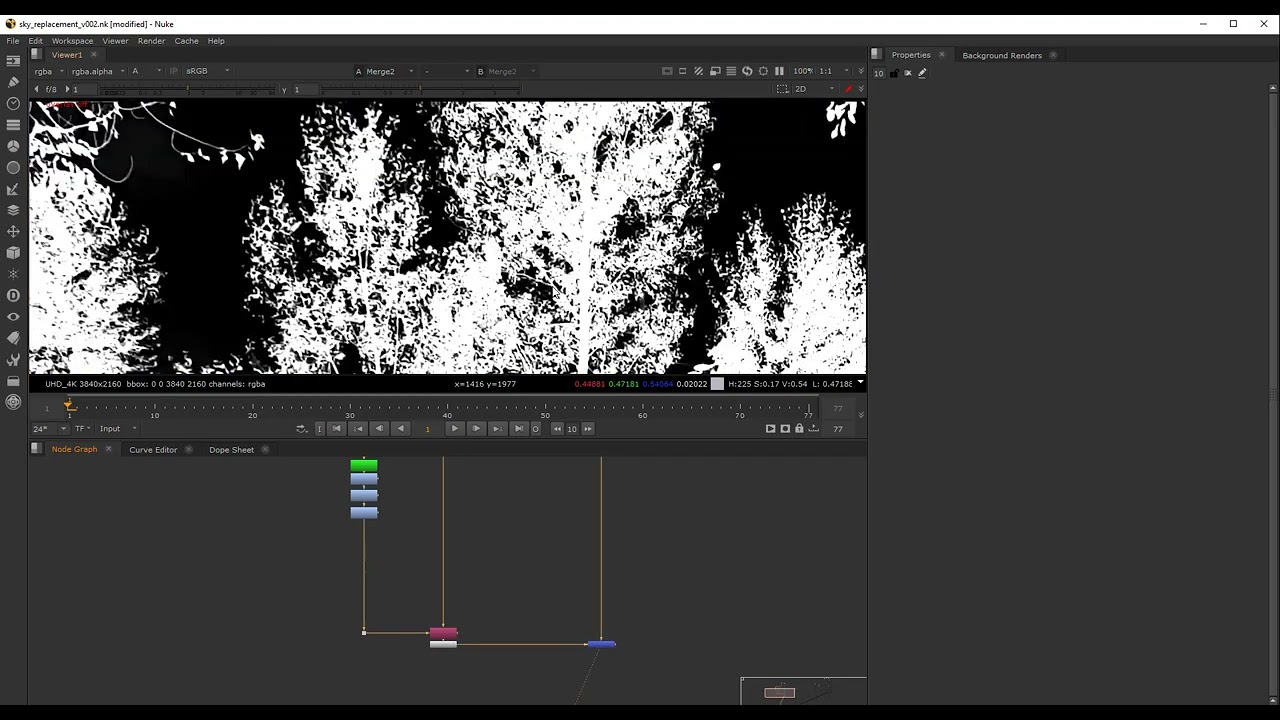Switch to the Curve Editor tab
Image resolution: width=1280 pixels, height=720 pixels.
[x=153, y=450]
